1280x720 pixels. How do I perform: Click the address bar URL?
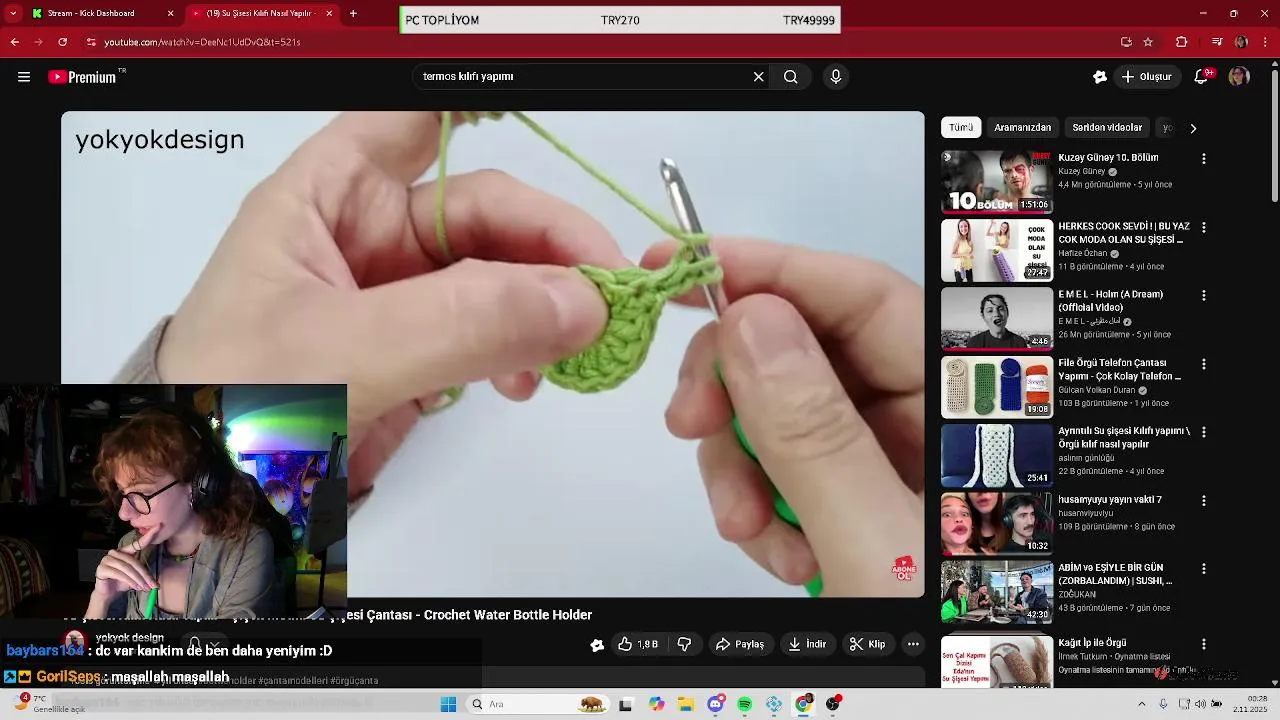[203, 42]
